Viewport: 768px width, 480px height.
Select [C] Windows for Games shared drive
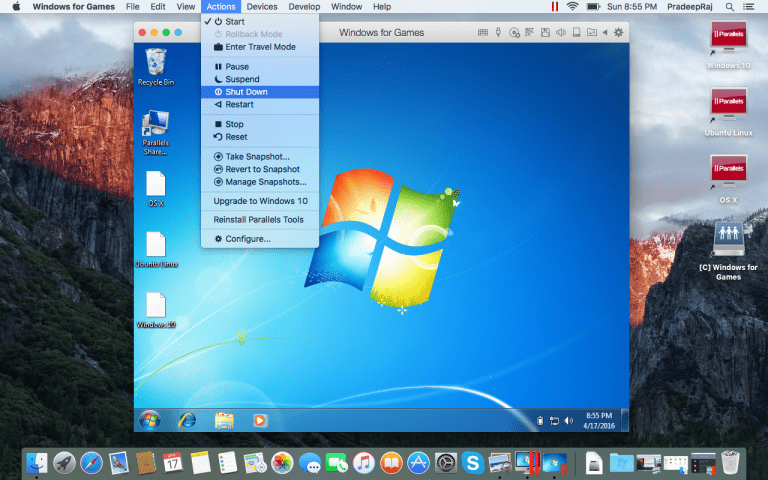728,251
